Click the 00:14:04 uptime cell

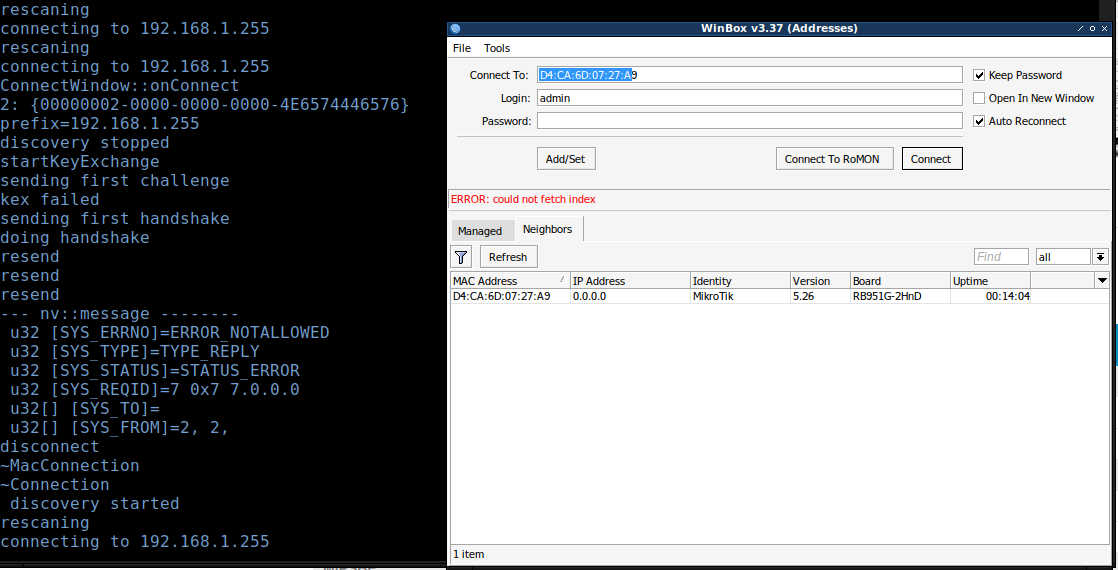pyautogui.click(x=990, y=296)
